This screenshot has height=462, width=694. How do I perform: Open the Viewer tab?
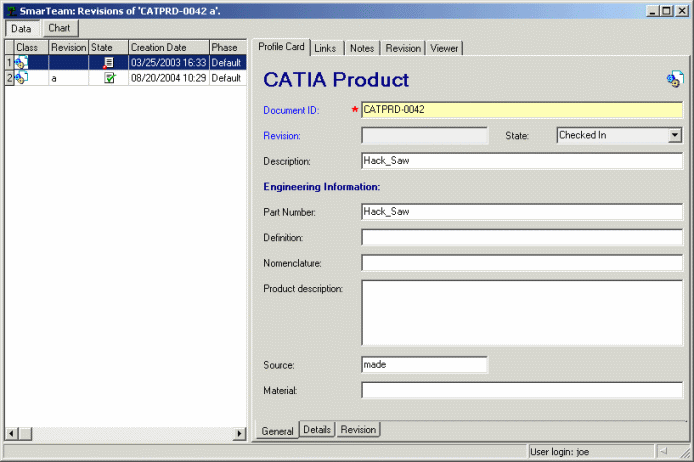click(444, 48)
